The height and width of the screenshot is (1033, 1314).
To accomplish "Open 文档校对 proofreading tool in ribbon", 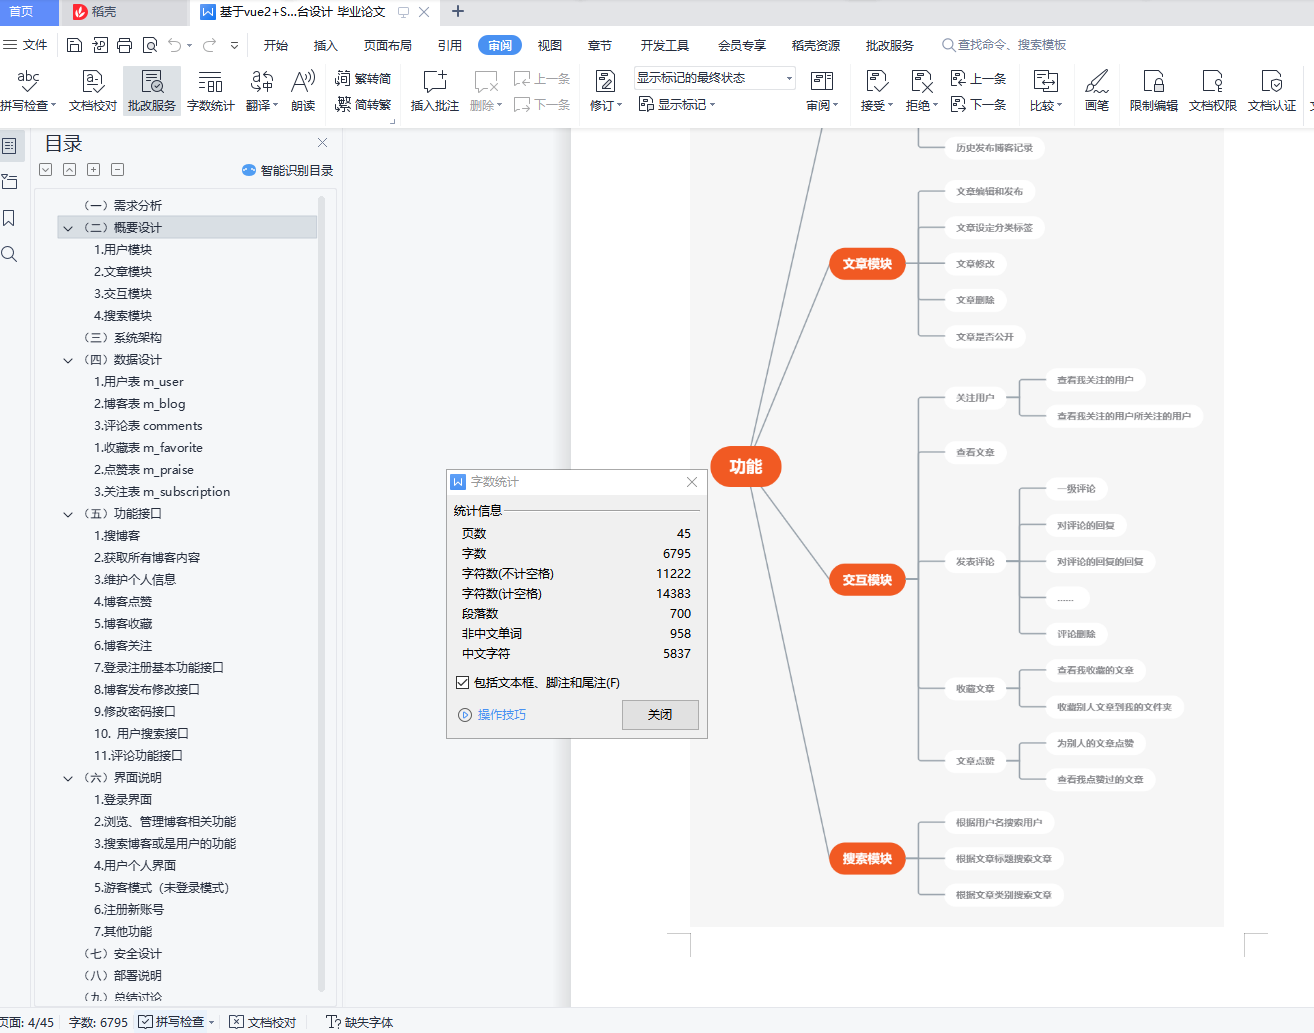I will [x=93, y=90].
